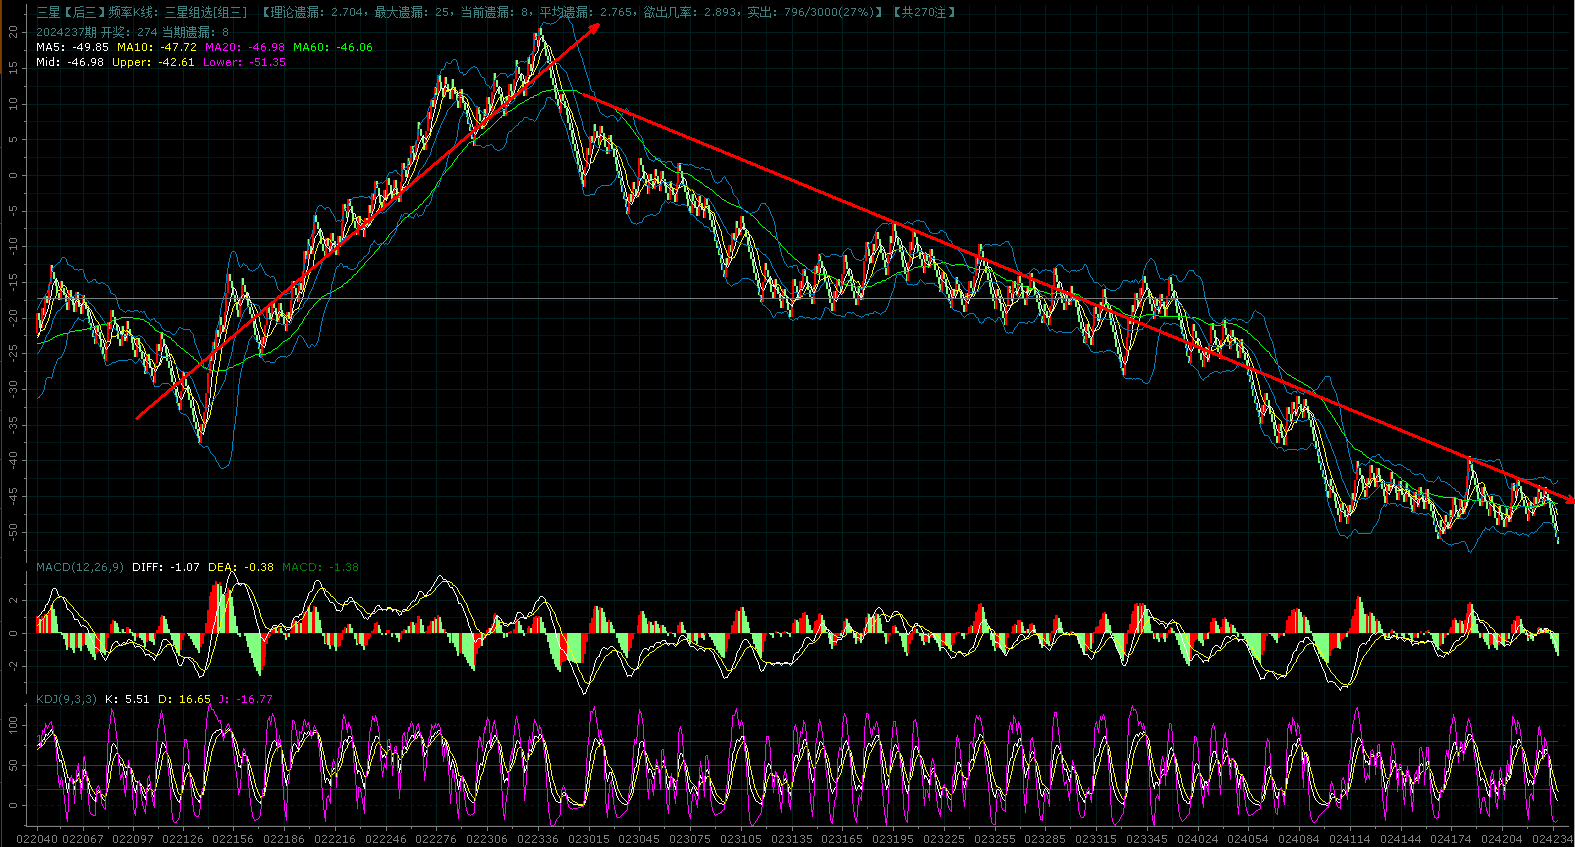The image size is (1575, 847).
Task: Click the green MA60 legend label
Action: (x=332, y=47)
